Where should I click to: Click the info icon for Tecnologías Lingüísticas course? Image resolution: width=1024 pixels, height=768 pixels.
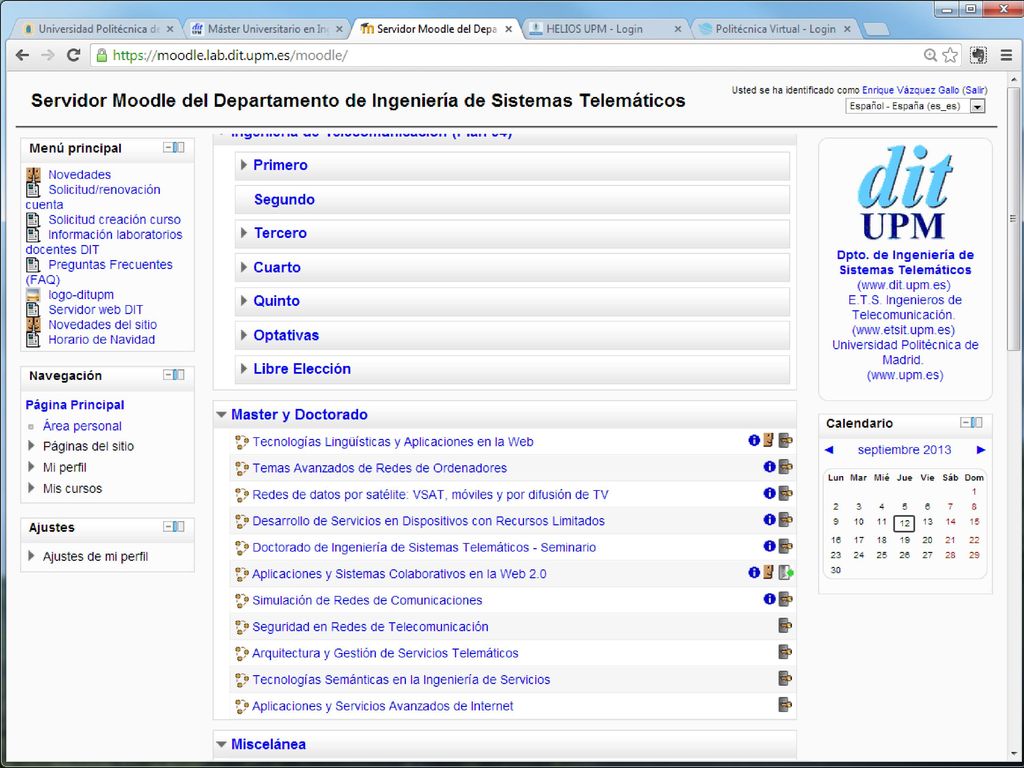754,441
